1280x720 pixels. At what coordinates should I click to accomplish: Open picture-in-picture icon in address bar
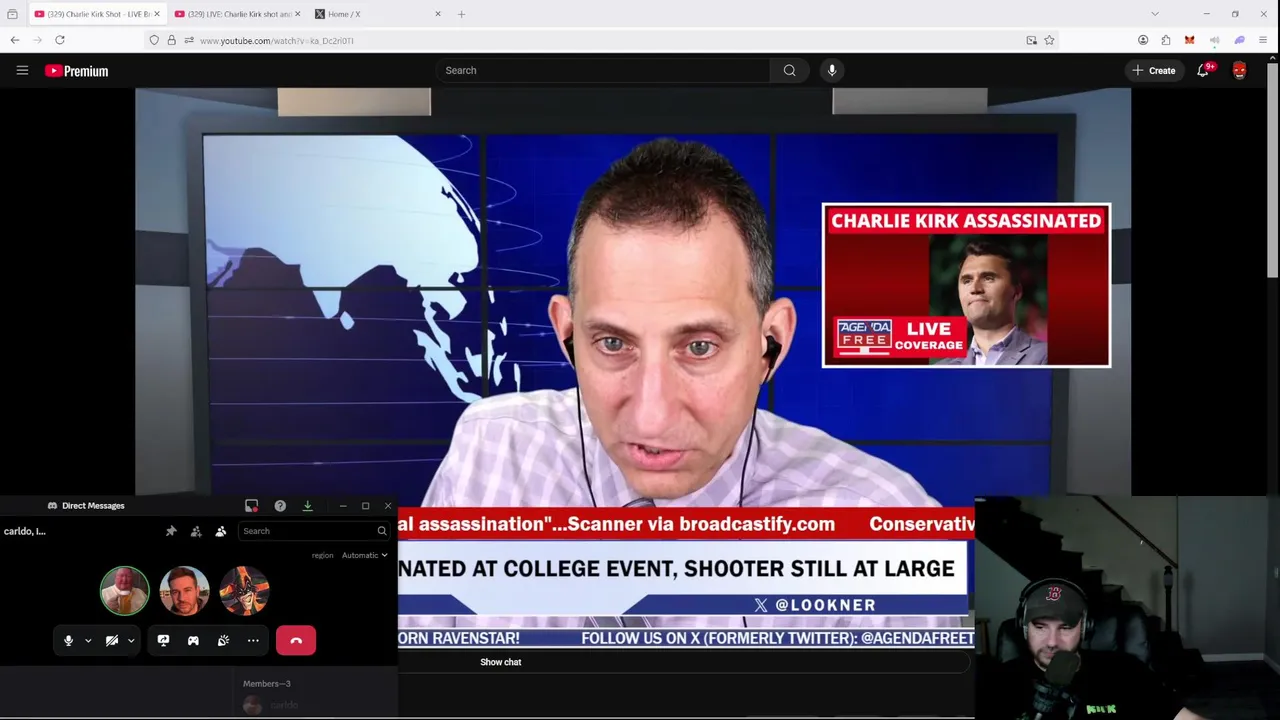tap(1031, 40)
